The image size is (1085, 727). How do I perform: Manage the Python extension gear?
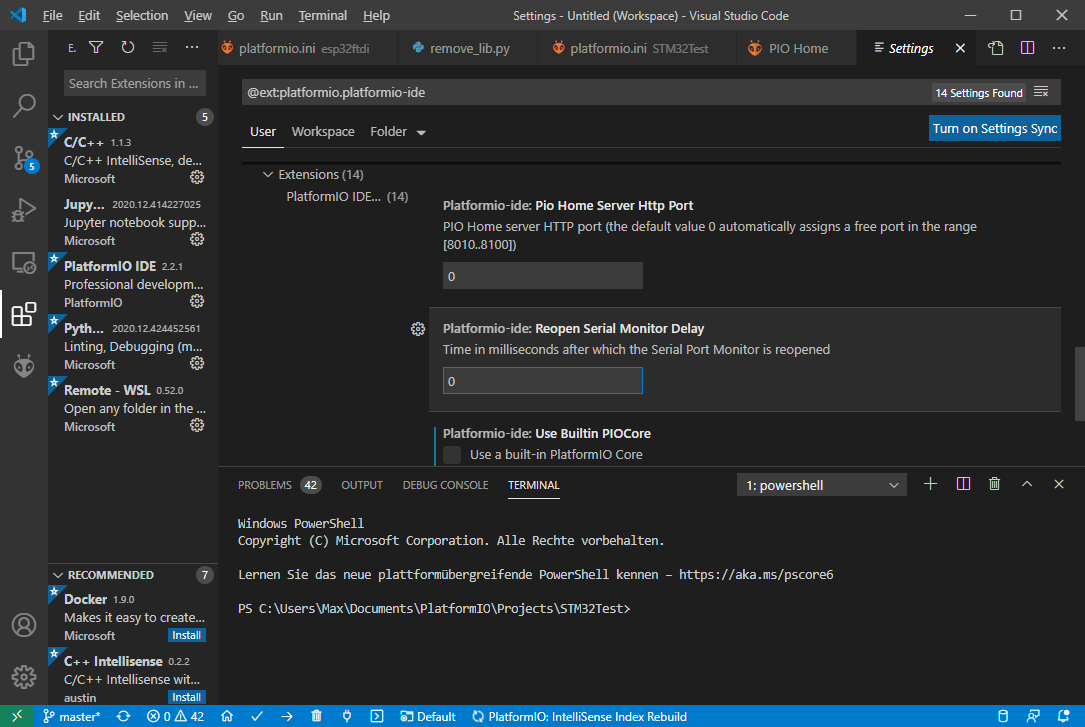197,363
